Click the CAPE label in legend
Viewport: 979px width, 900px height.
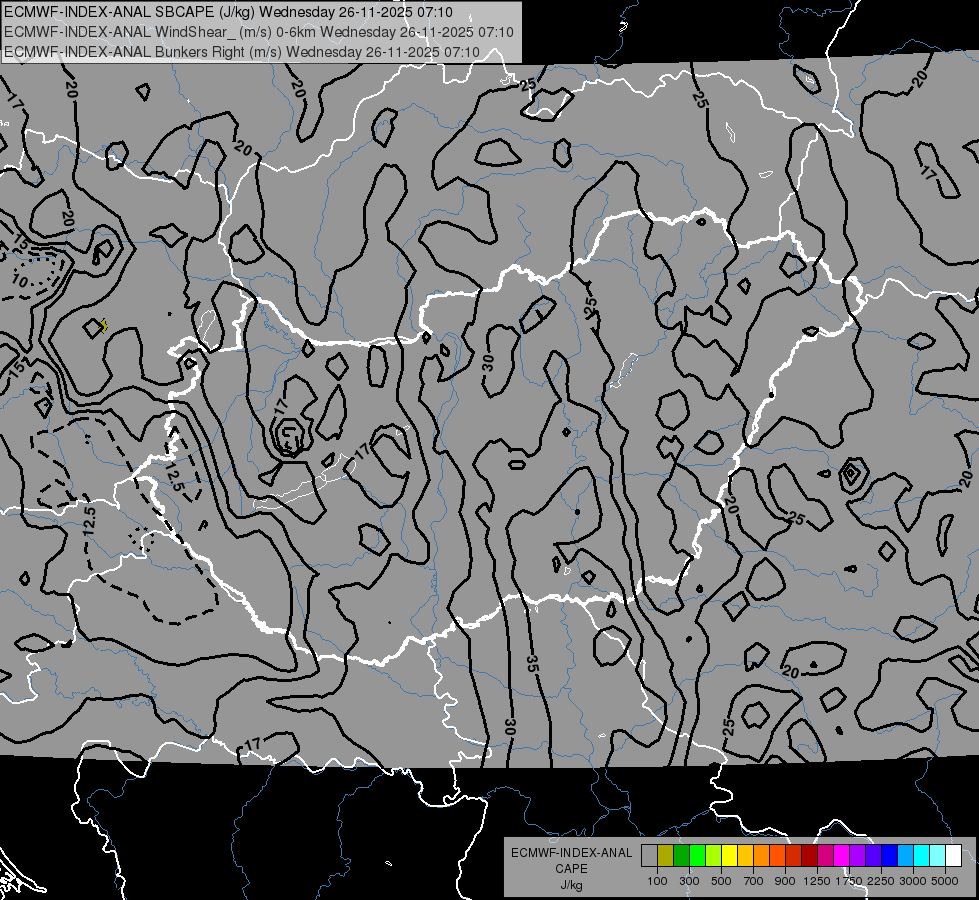coord(571,869)
